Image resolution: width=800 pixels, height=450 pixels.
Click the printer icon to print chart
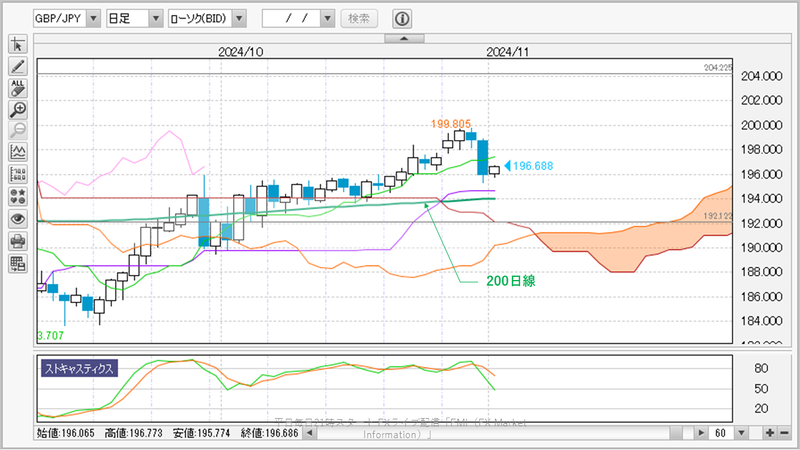(x=18, y=241)
